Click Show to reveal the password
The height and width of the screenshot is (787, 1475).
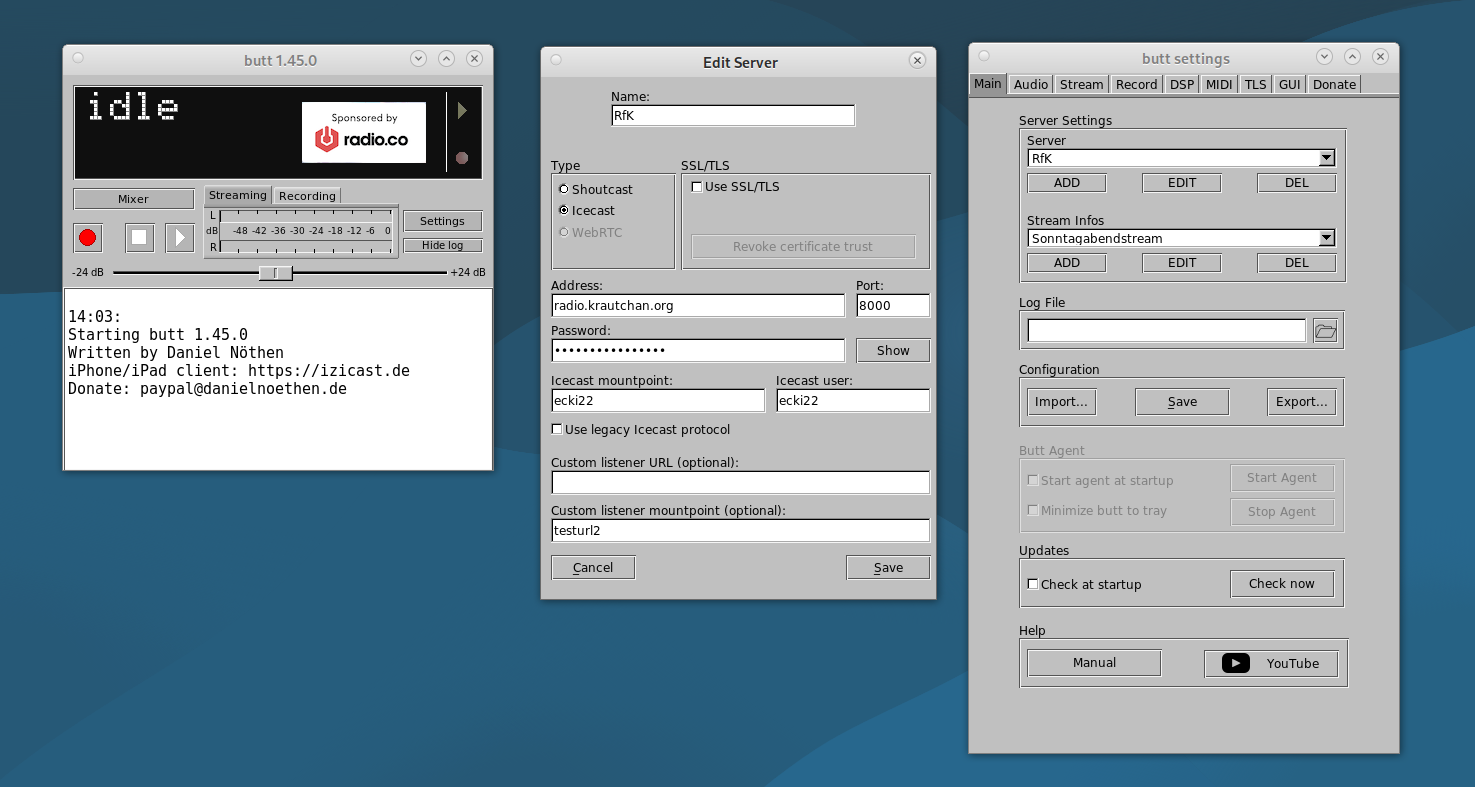click(x=892, y=350)
